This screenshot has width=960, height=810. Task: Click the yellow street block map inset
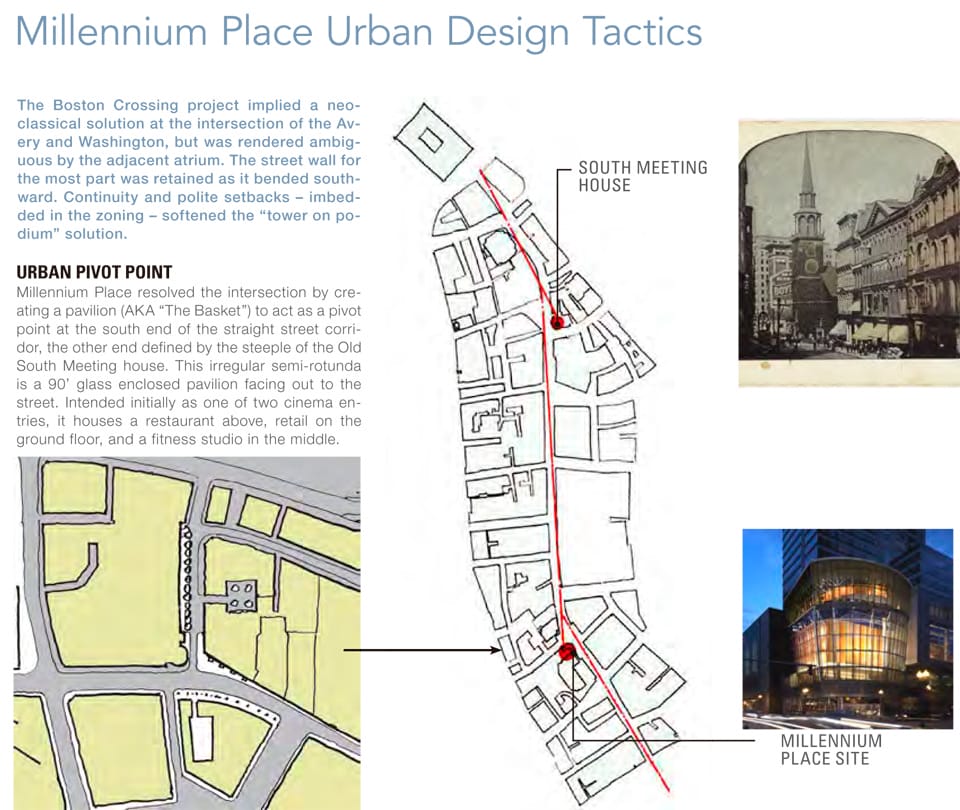coord(187,633)
